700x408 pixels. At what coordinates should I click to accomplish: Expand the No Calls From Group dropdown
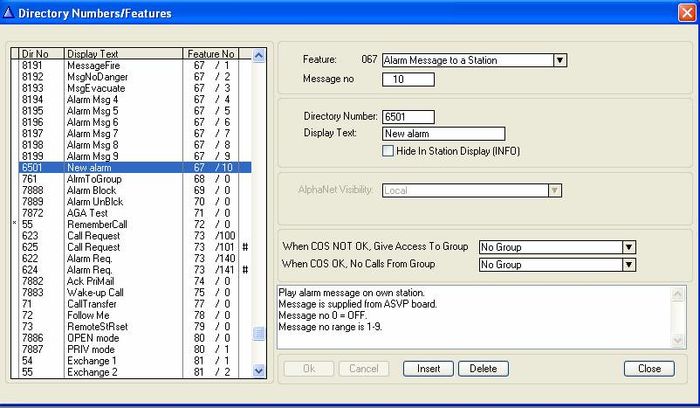[629, 265]
